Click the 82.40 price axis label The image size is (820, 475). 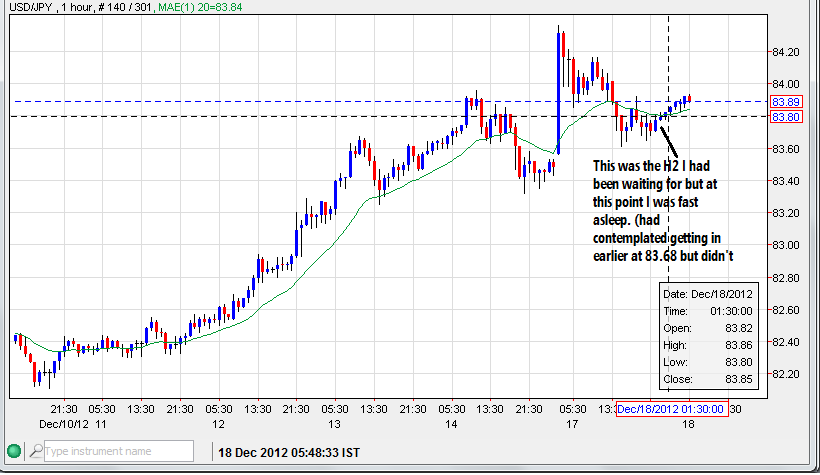coord(786,342)
